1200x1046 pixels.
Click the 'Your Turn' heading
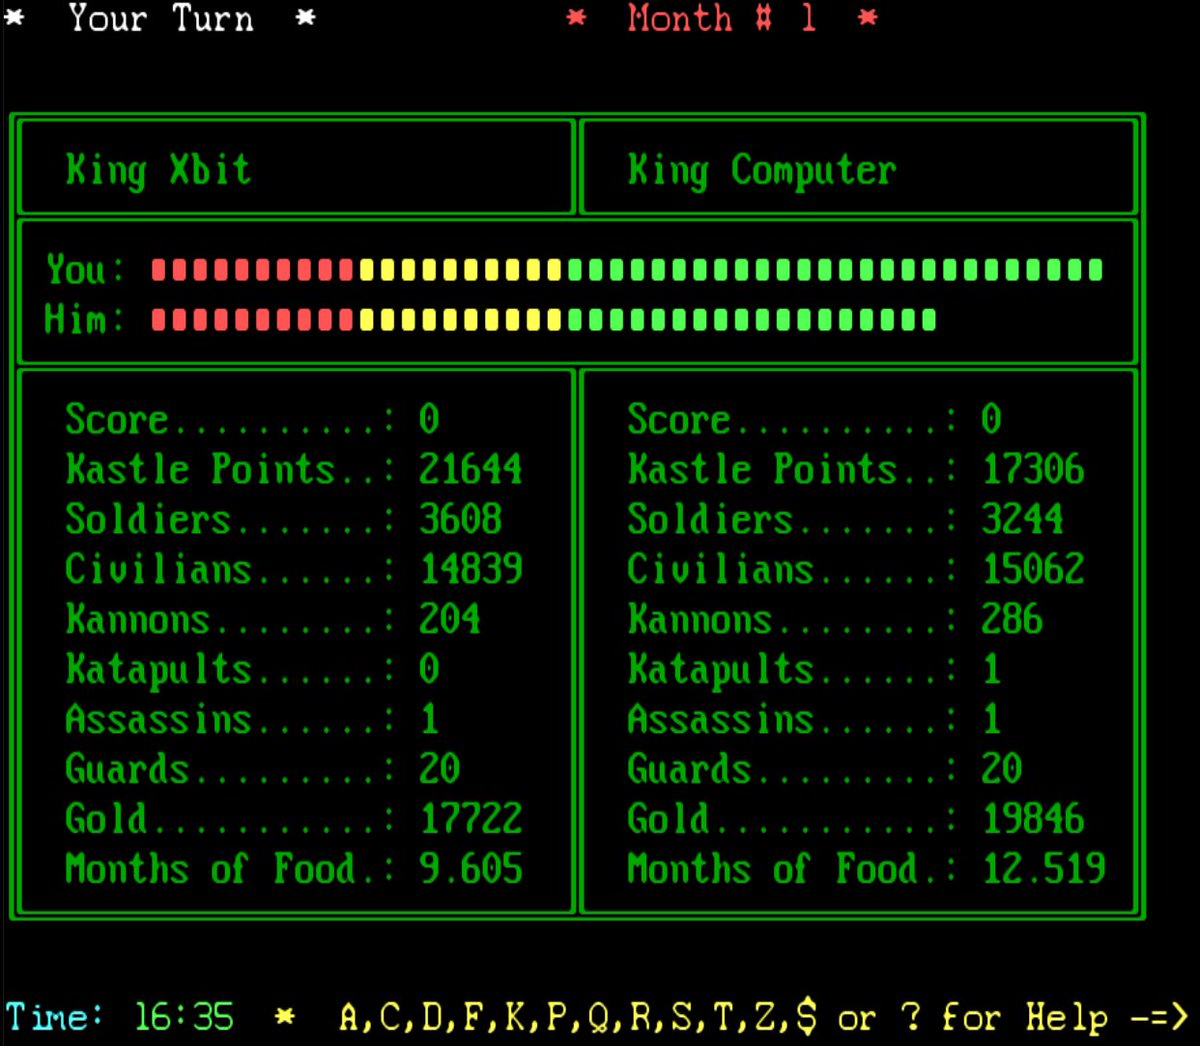[161, 19]
